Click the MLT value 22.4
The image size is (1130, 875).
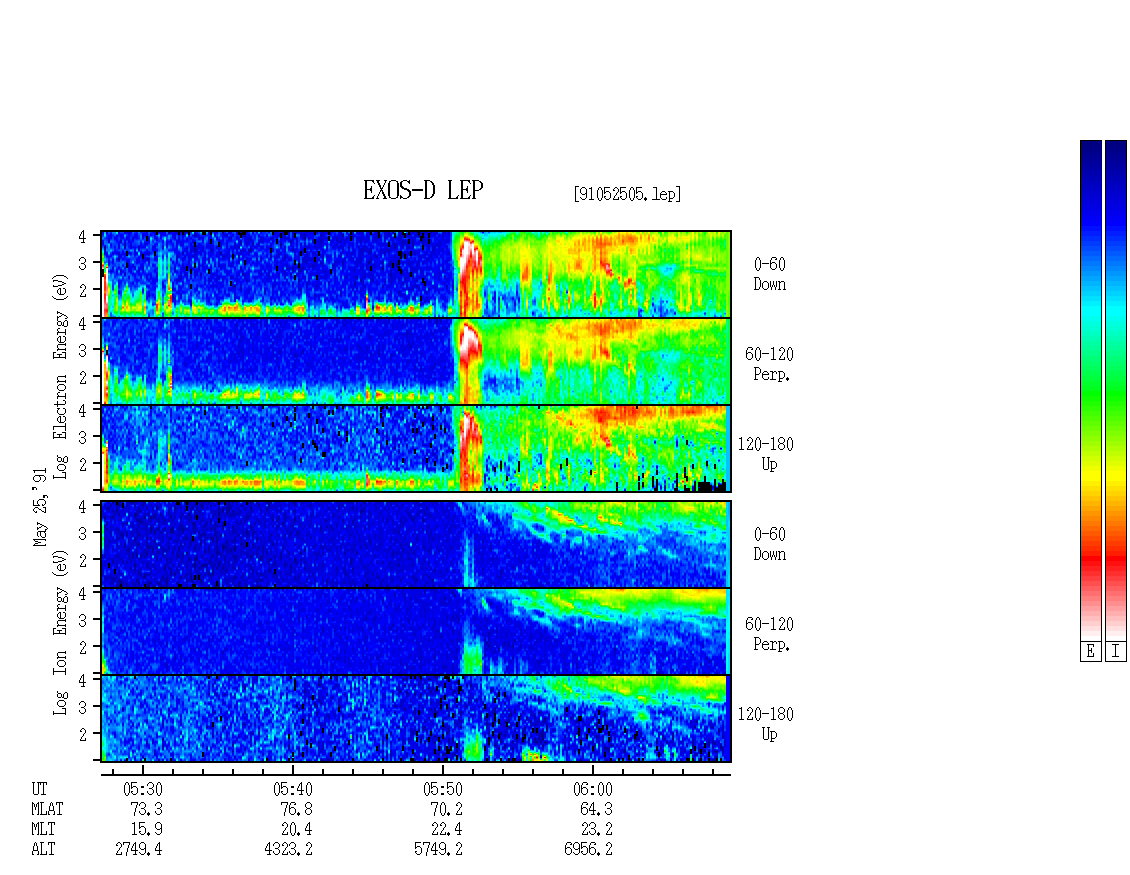coord(446,830)
